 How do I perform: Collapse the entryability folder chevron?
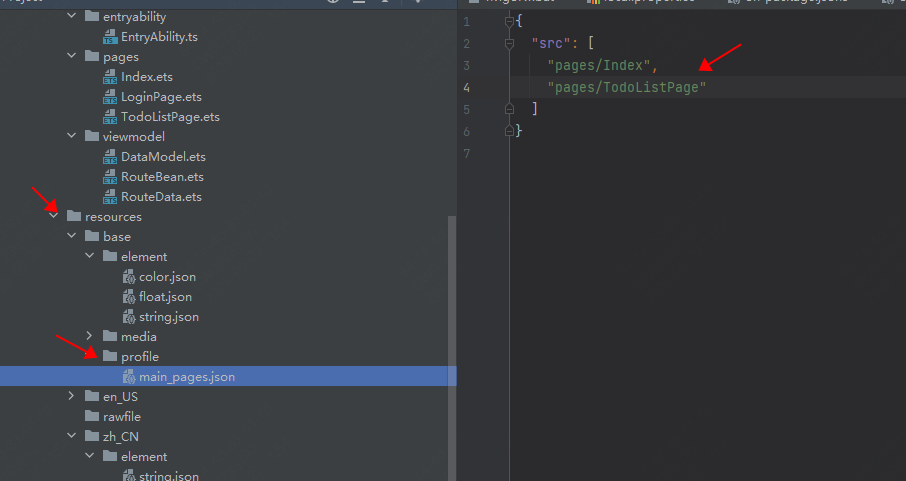[x=72, y=16]
